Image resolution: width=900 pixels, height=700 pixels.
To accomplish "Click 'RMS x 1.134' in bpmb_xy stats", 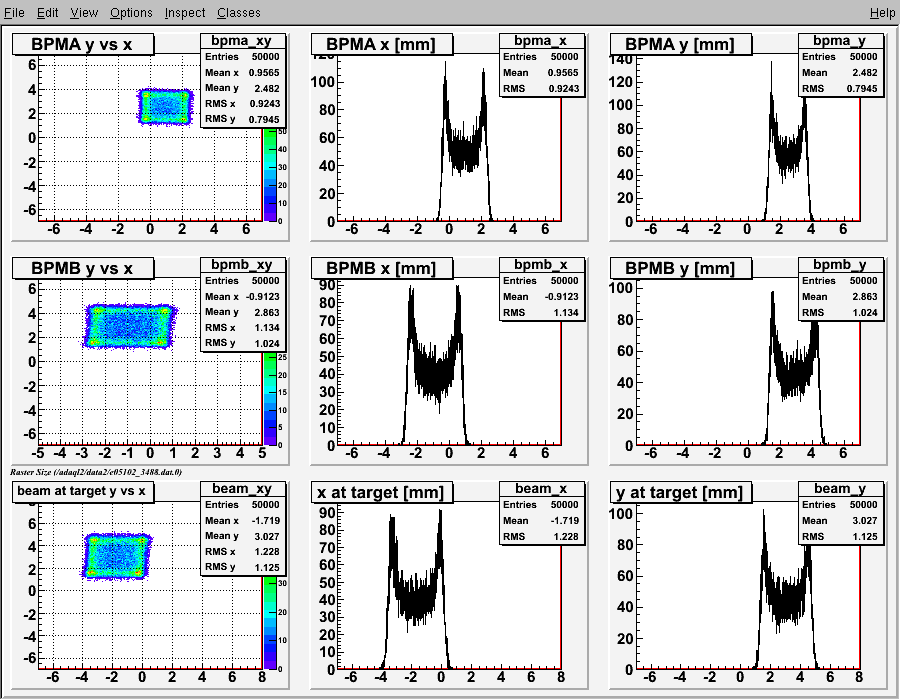I will click(242, 328).
